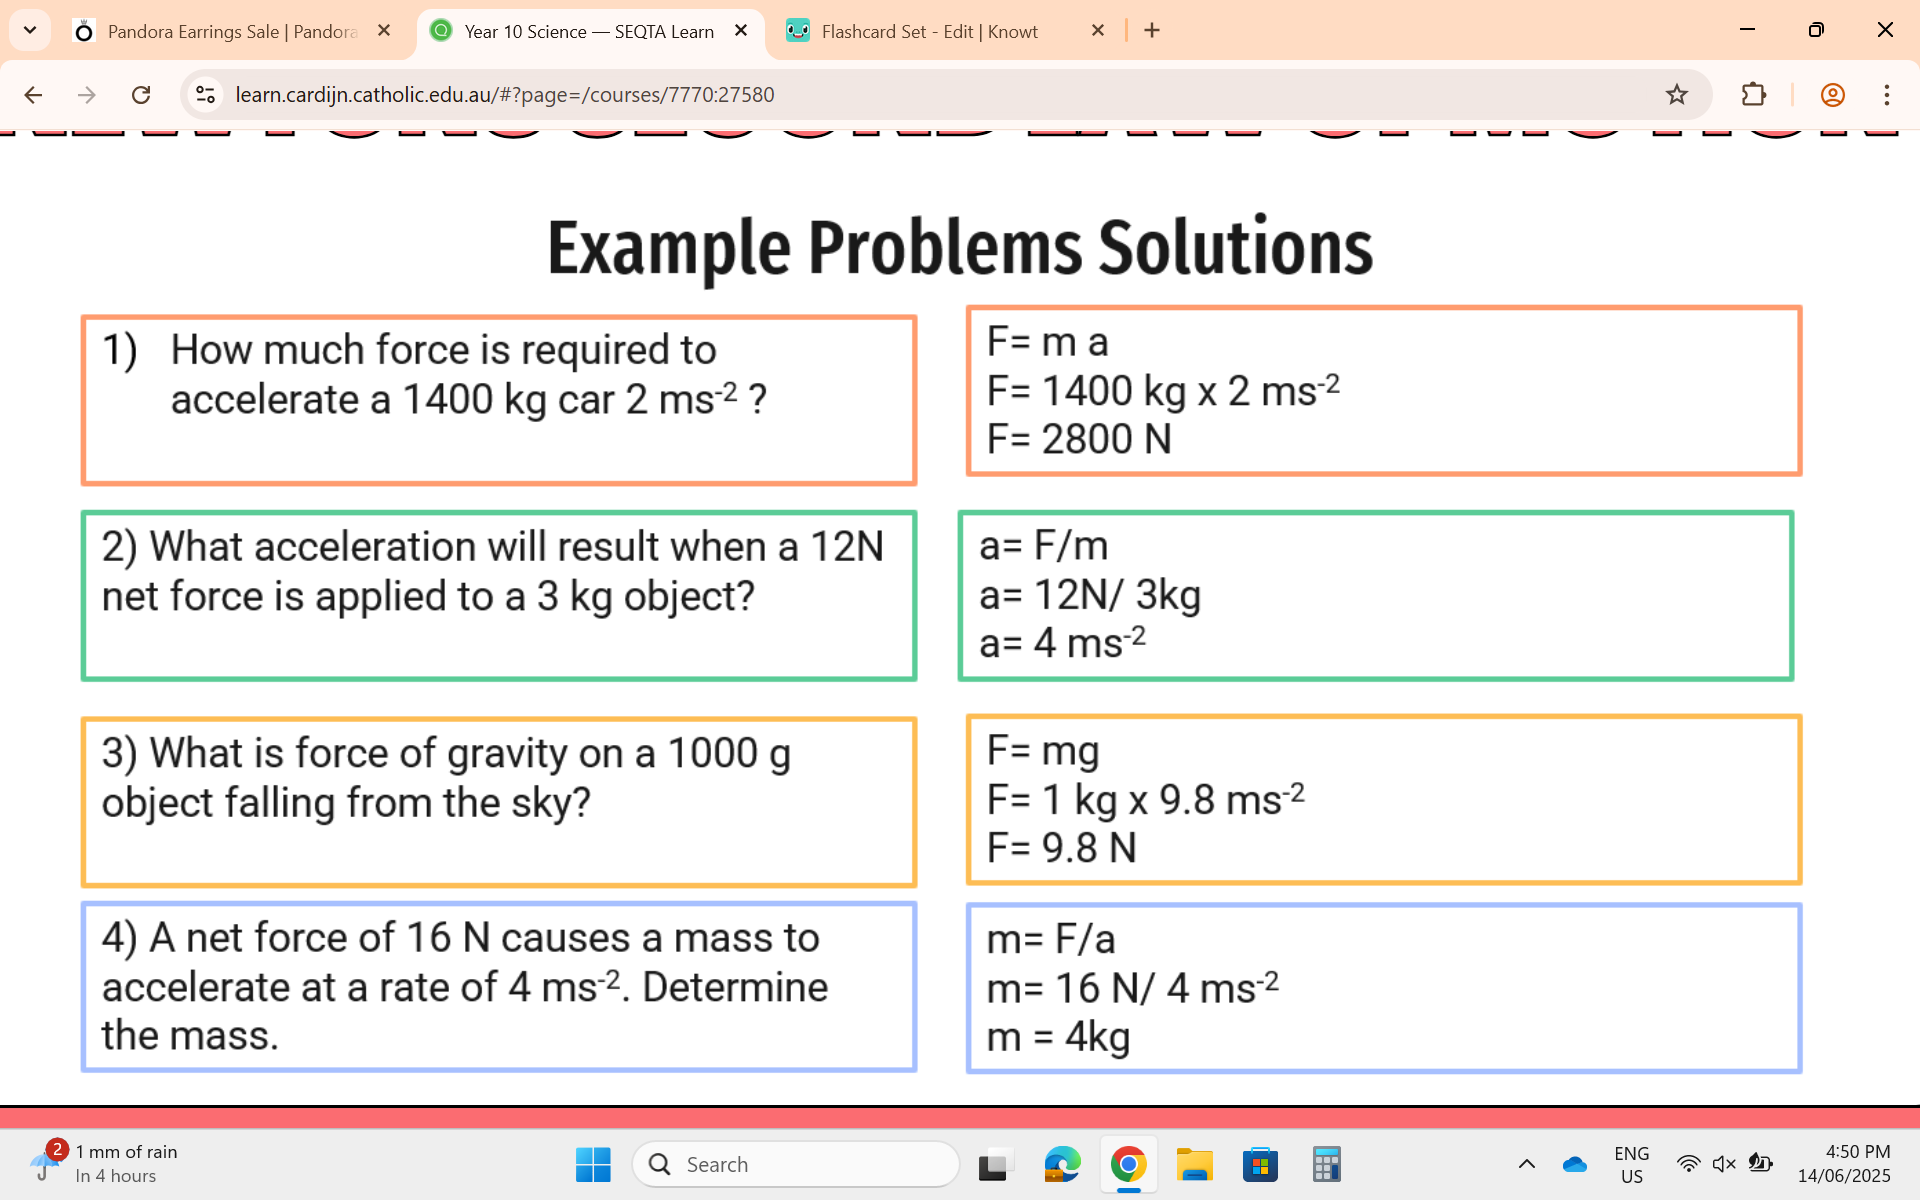Switch to the Pandora Earrings Sale tab
This screenshot has height=1200, width=1920.
(232, 31)
